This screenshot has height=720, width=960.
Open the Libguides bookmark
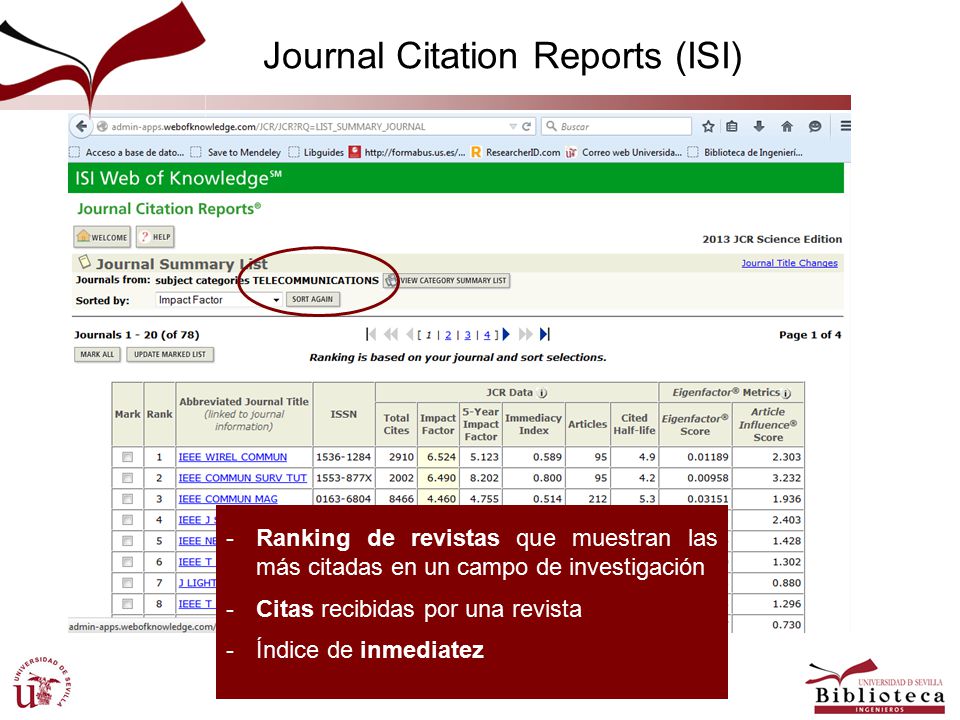click(x=317, y=152)
